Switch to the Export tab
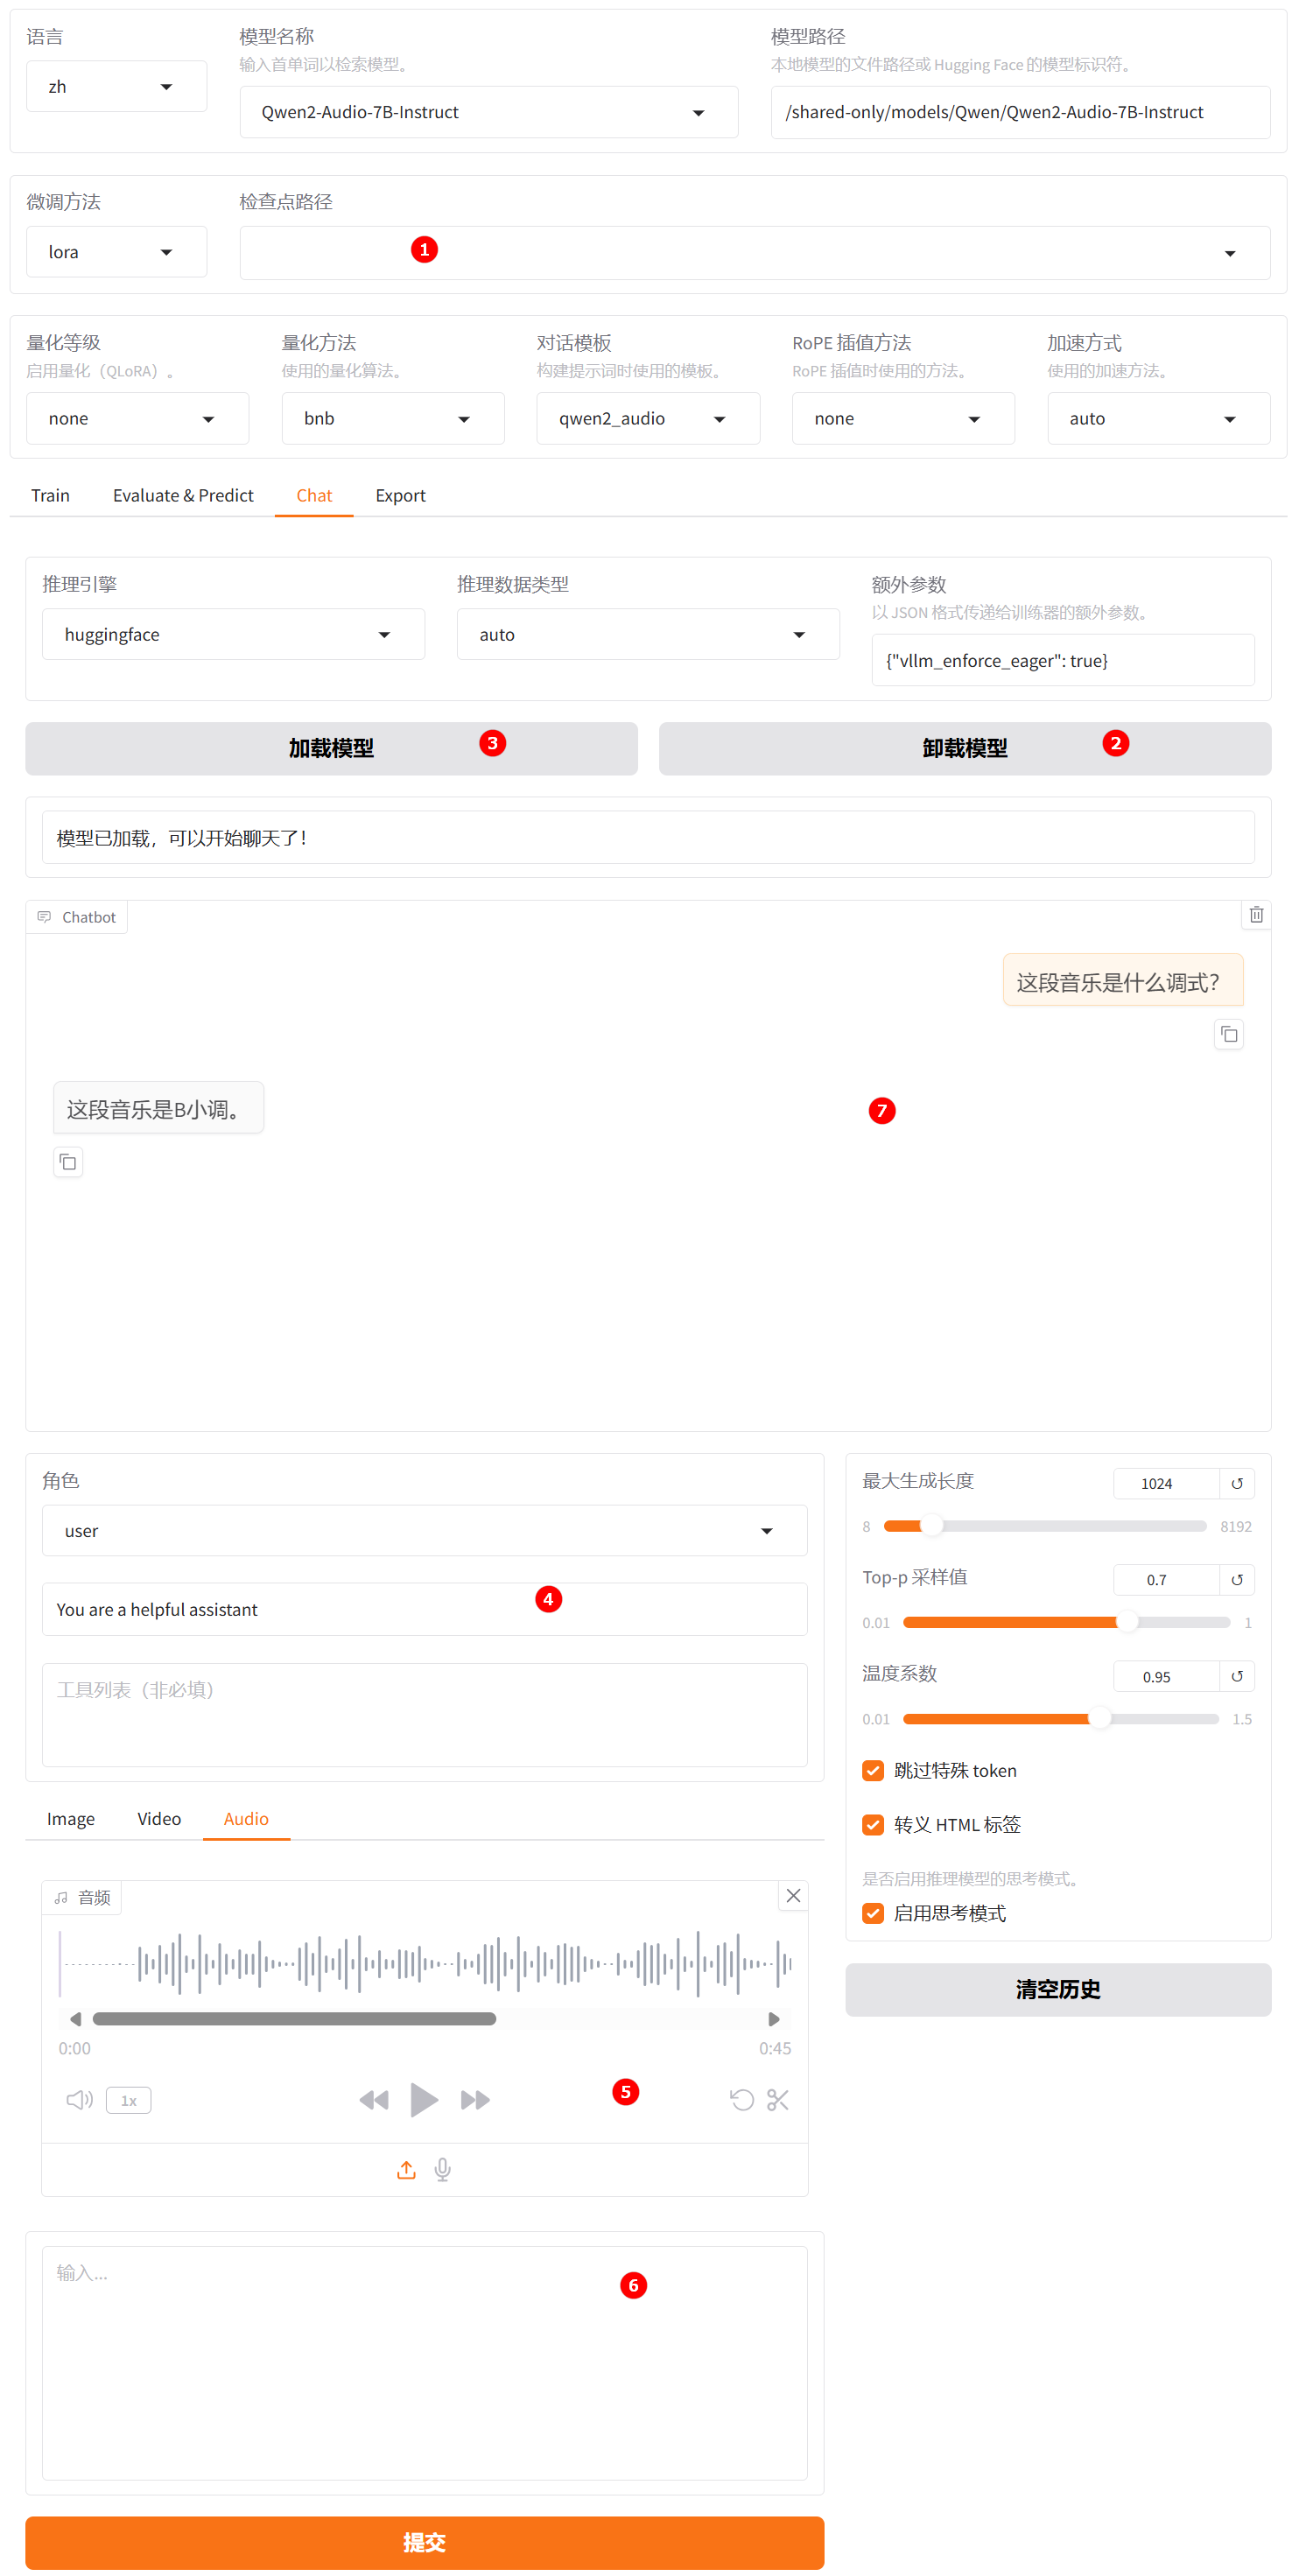 click(400, 495)
